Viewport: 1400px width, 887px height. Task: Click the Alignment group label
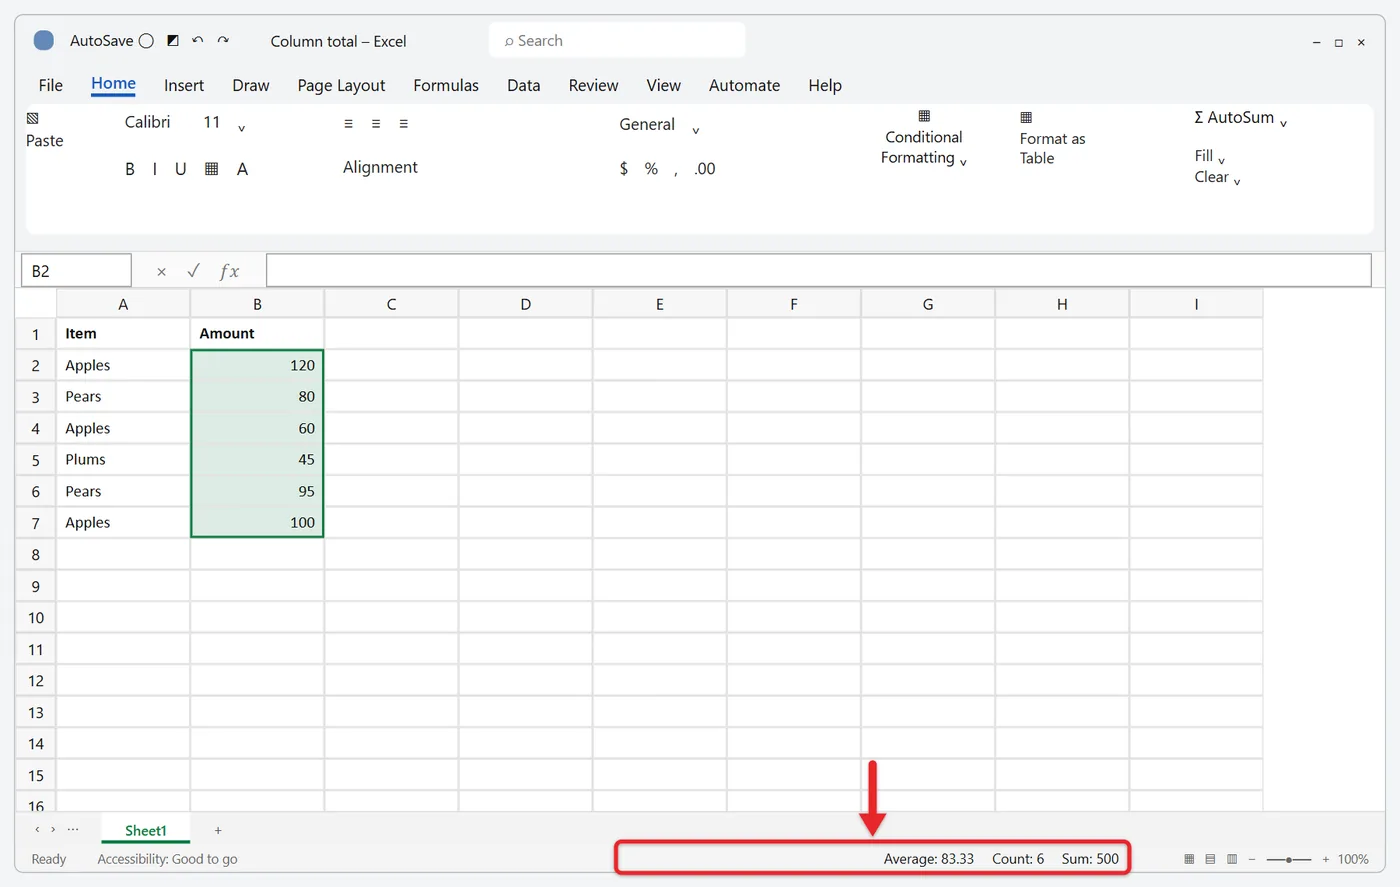pos(380,167)
